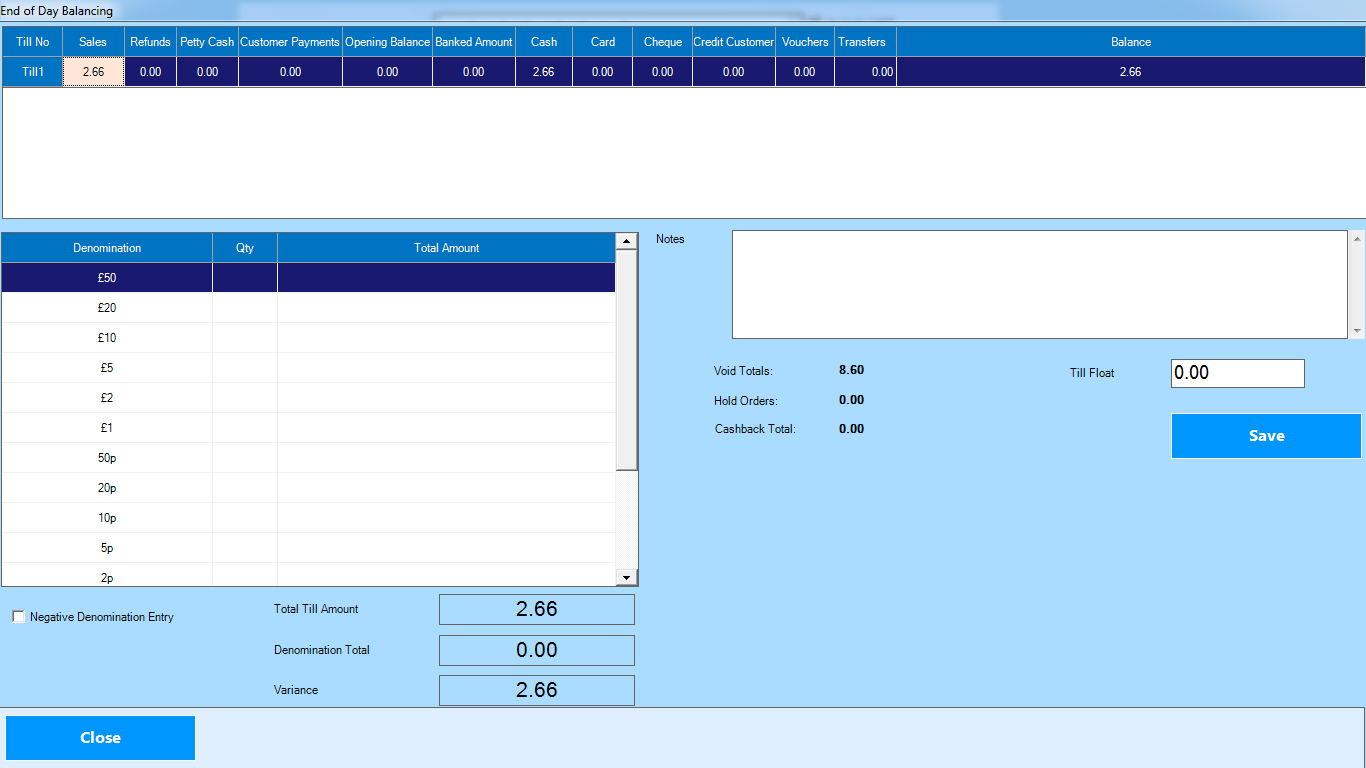This screenshot has width=1366, height=768.
Task: Enable Negative Denomination Entry checkbox
Action: click(19, 617)
